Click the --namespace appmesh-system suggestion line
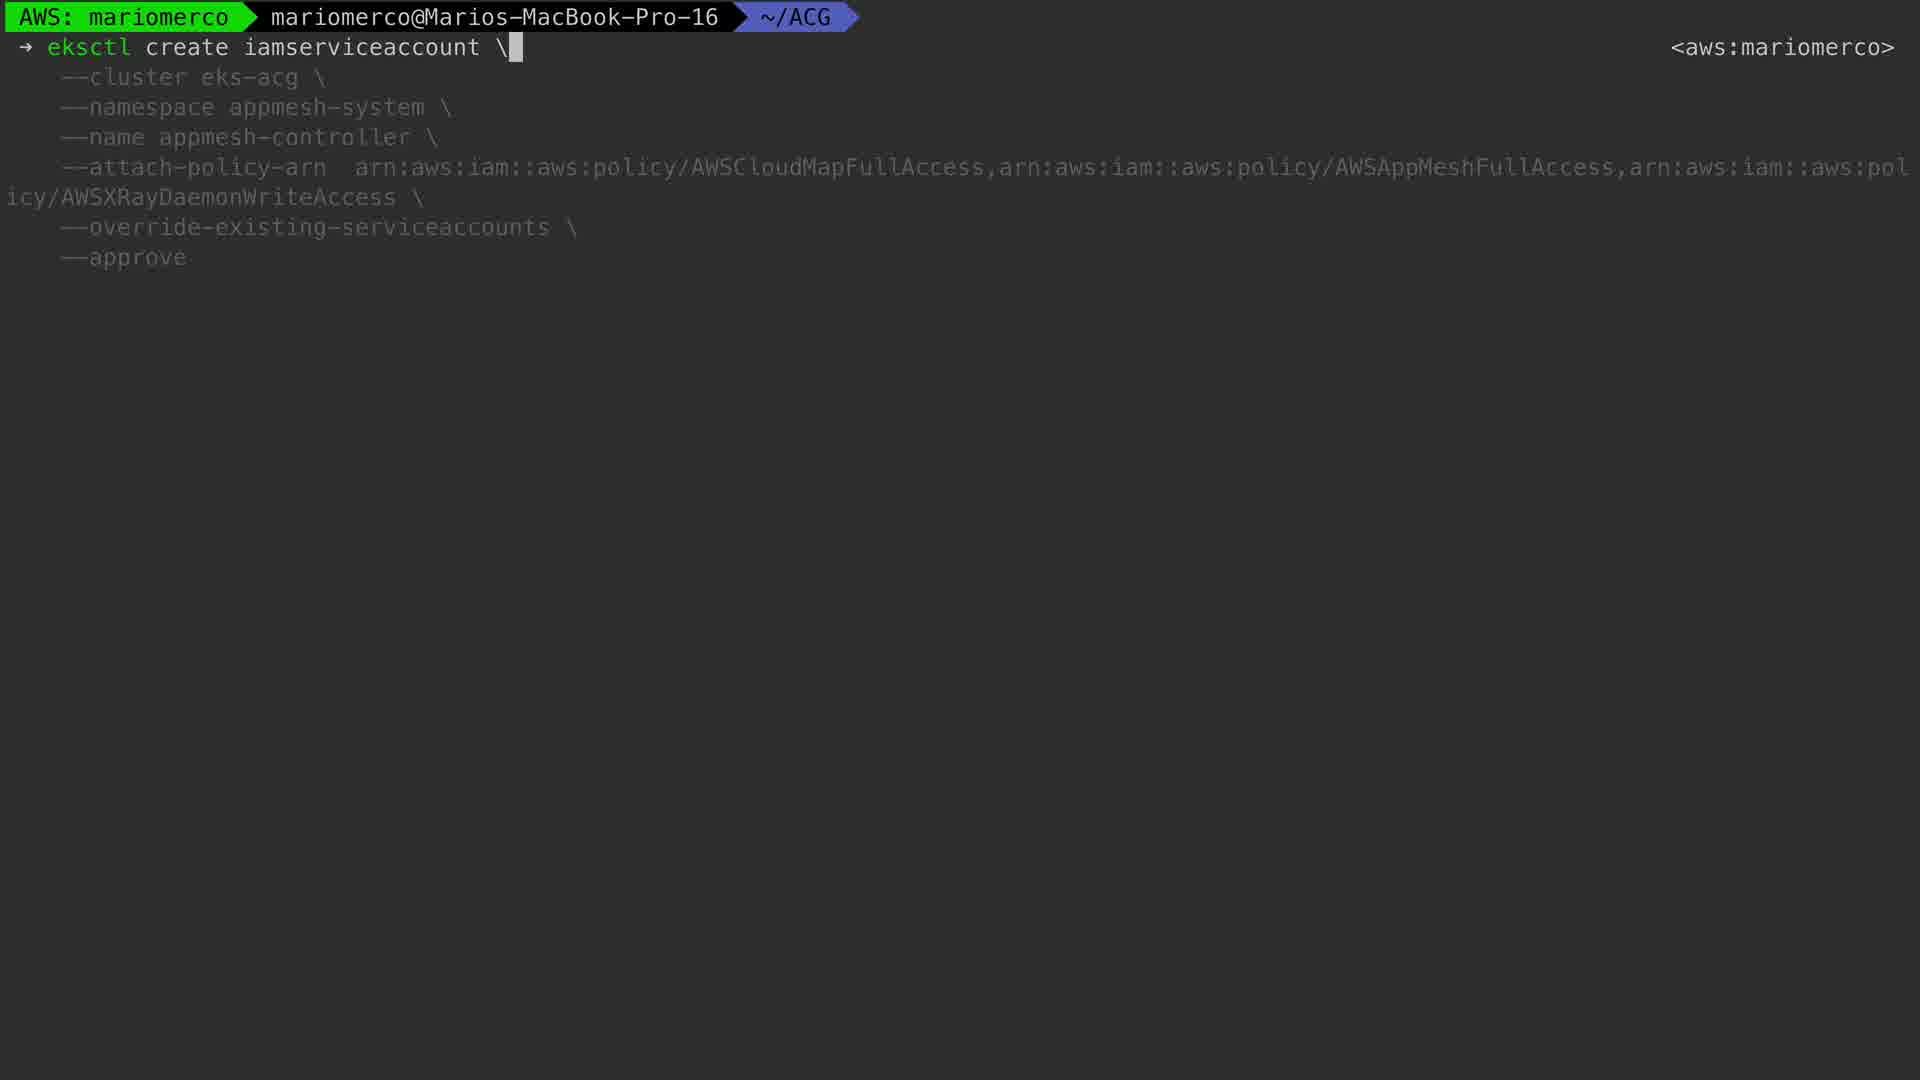Viewport: 1920px width, 1080px height. click(256, 107)
